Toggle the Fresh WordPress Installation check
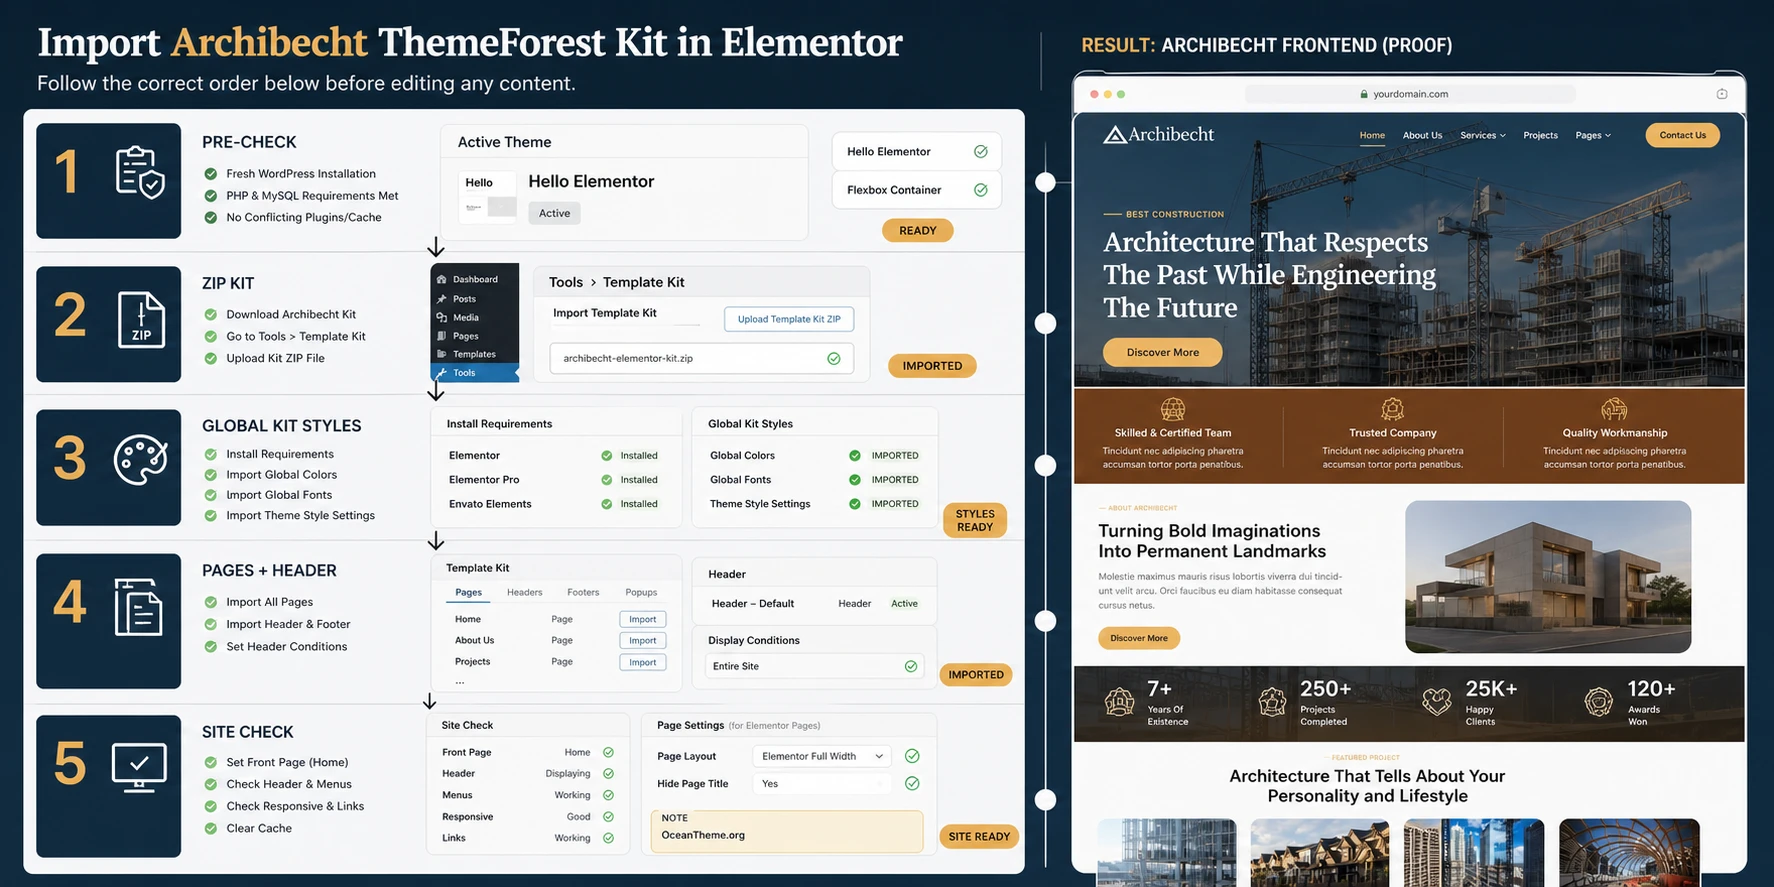 tap(211, 173)
